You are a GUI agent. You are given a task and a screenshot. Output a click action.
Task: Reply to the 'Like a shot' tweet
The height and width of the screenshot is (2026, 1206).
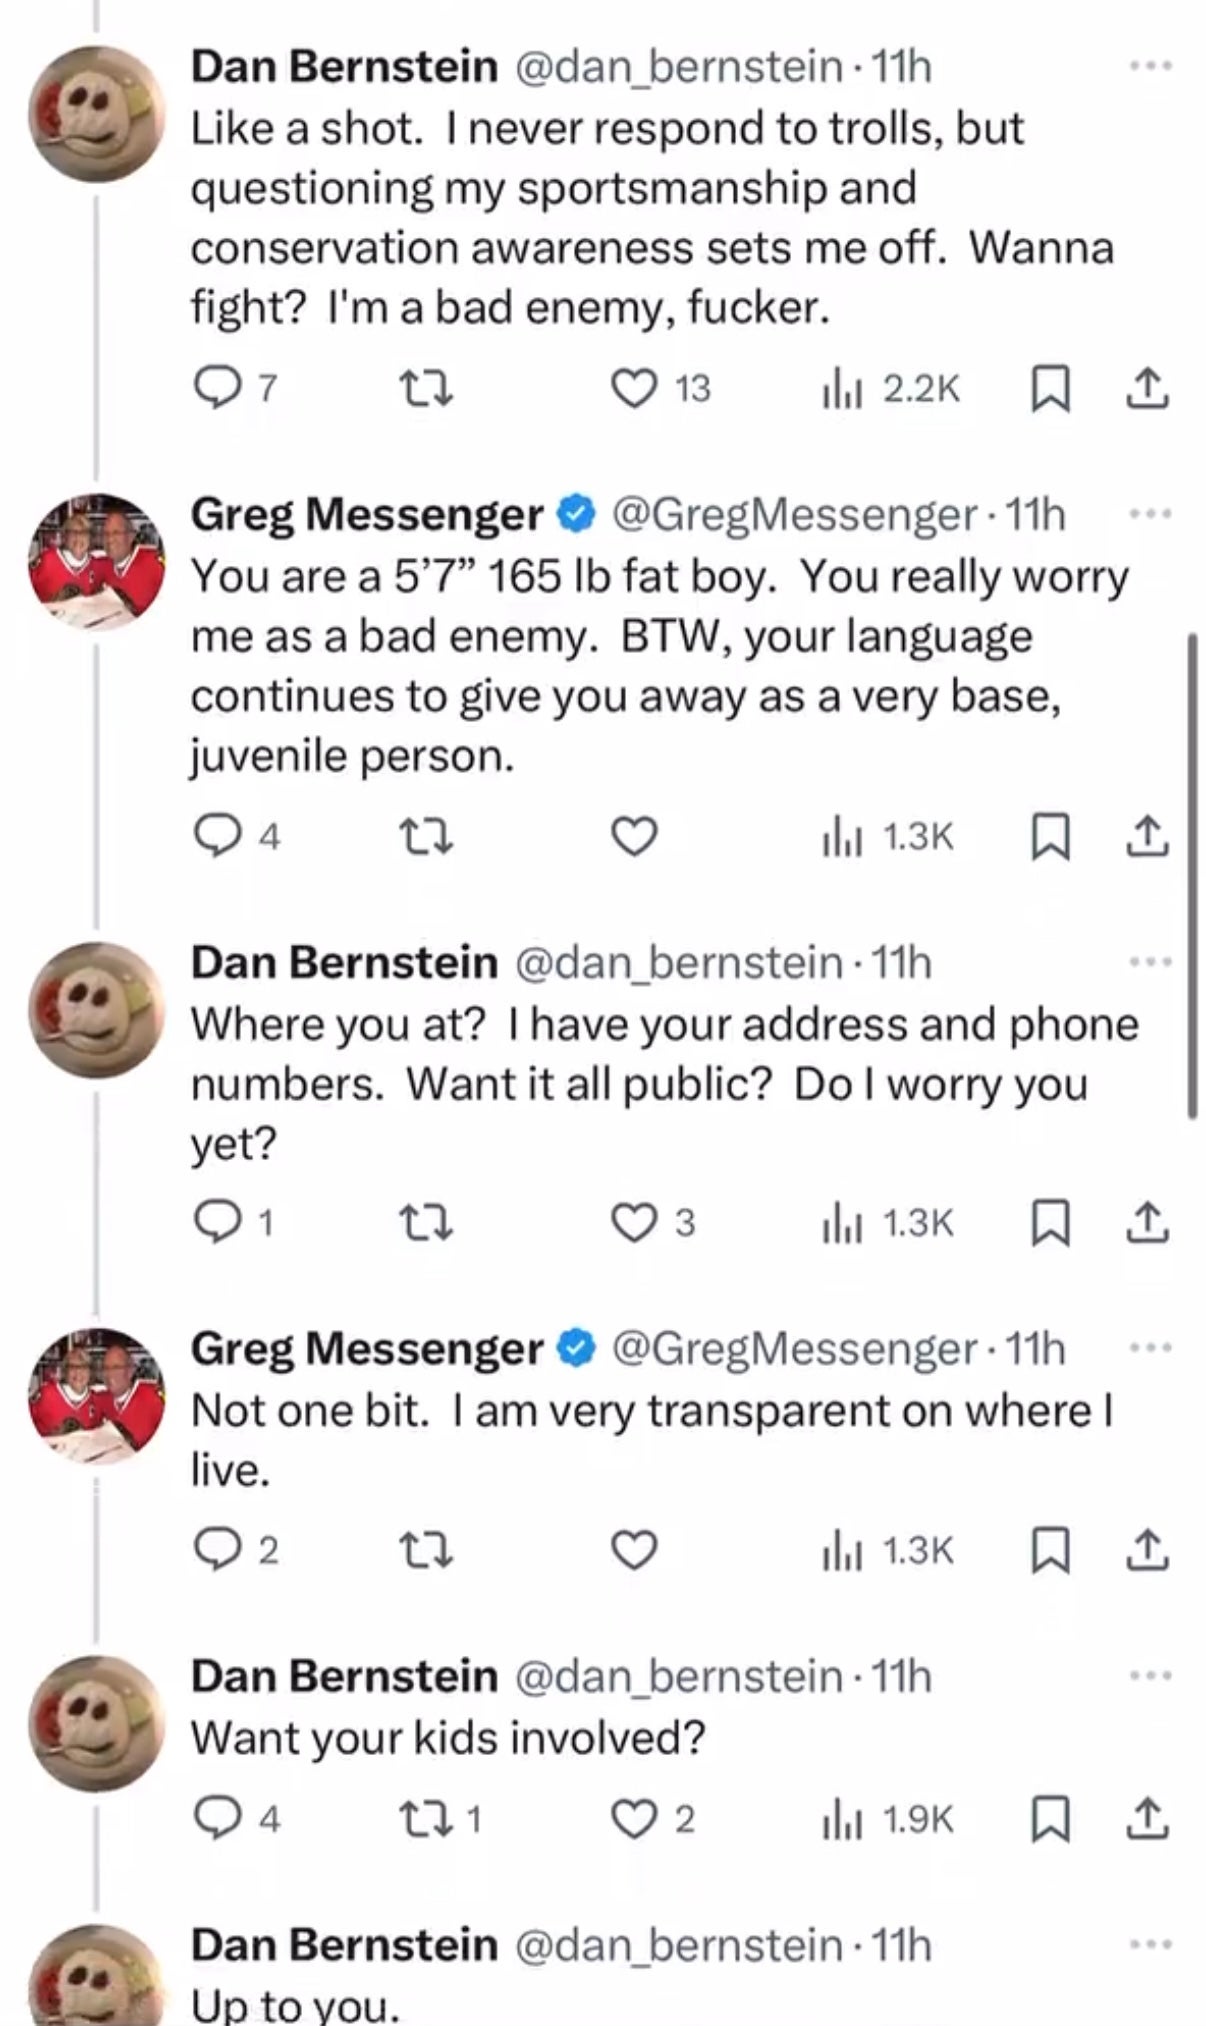[214, 388]
